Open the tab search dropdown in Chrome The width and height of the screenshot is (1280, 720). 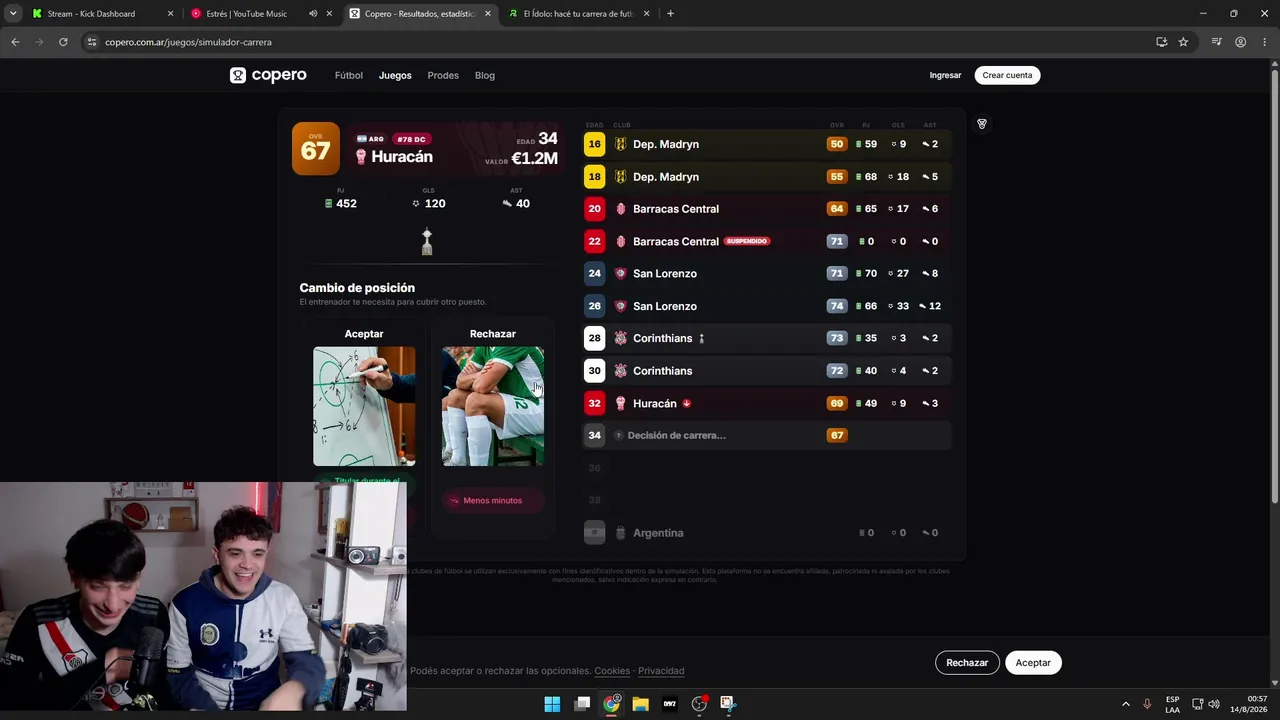pos(13,14)
